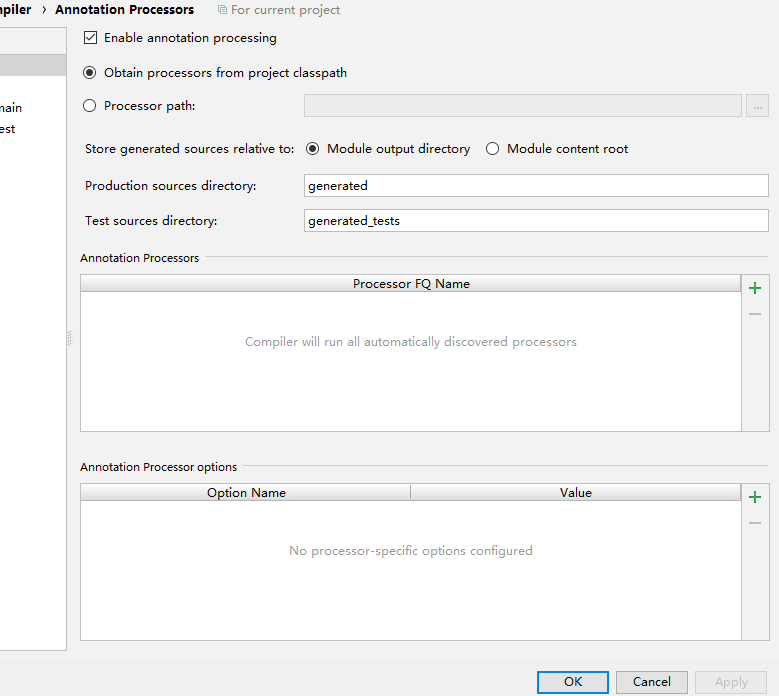Click the Option Name column header
Screen dimensions: 779x696
[x=246, y=493]
